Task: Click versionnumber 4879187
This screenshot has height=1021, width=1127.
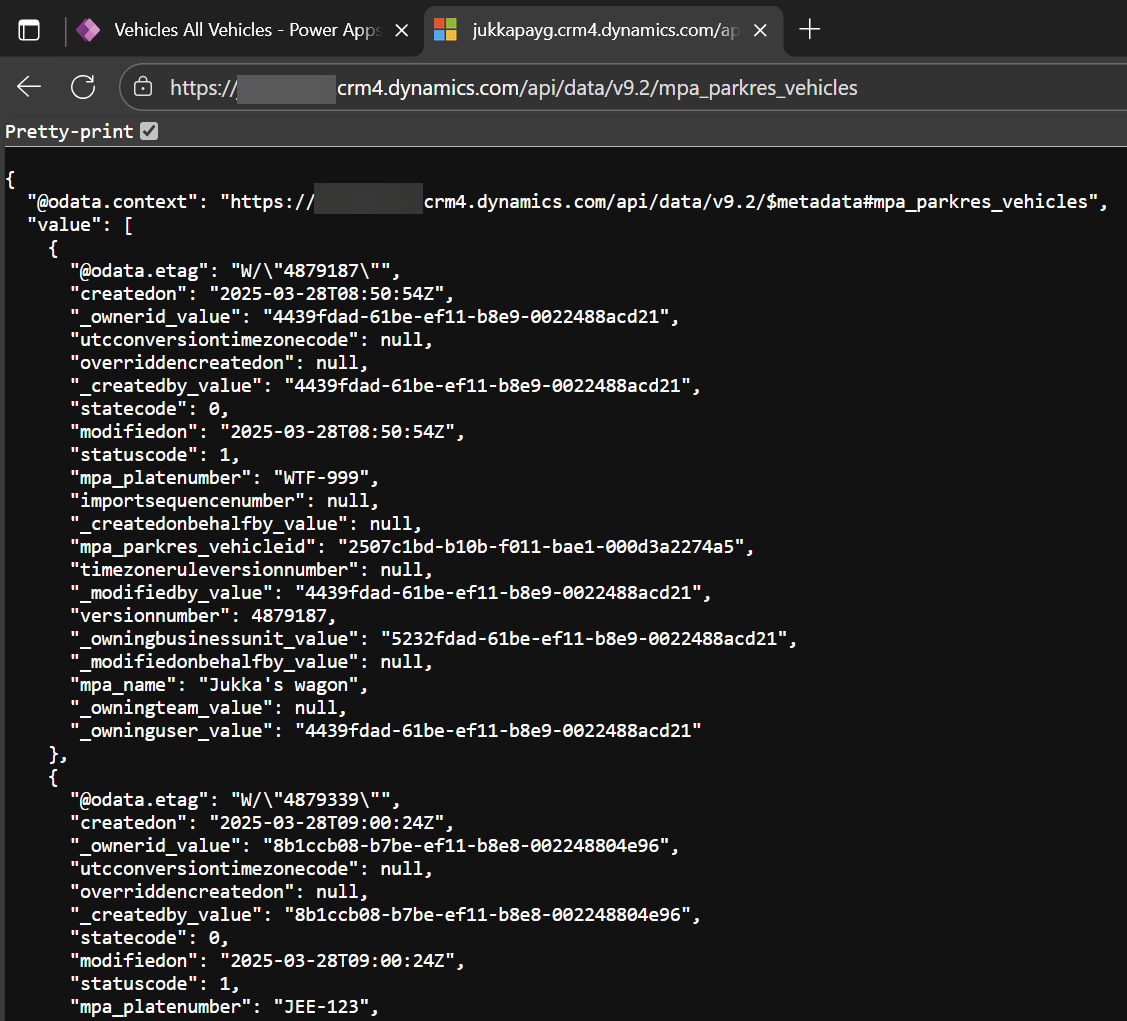Action: [289, 616]
